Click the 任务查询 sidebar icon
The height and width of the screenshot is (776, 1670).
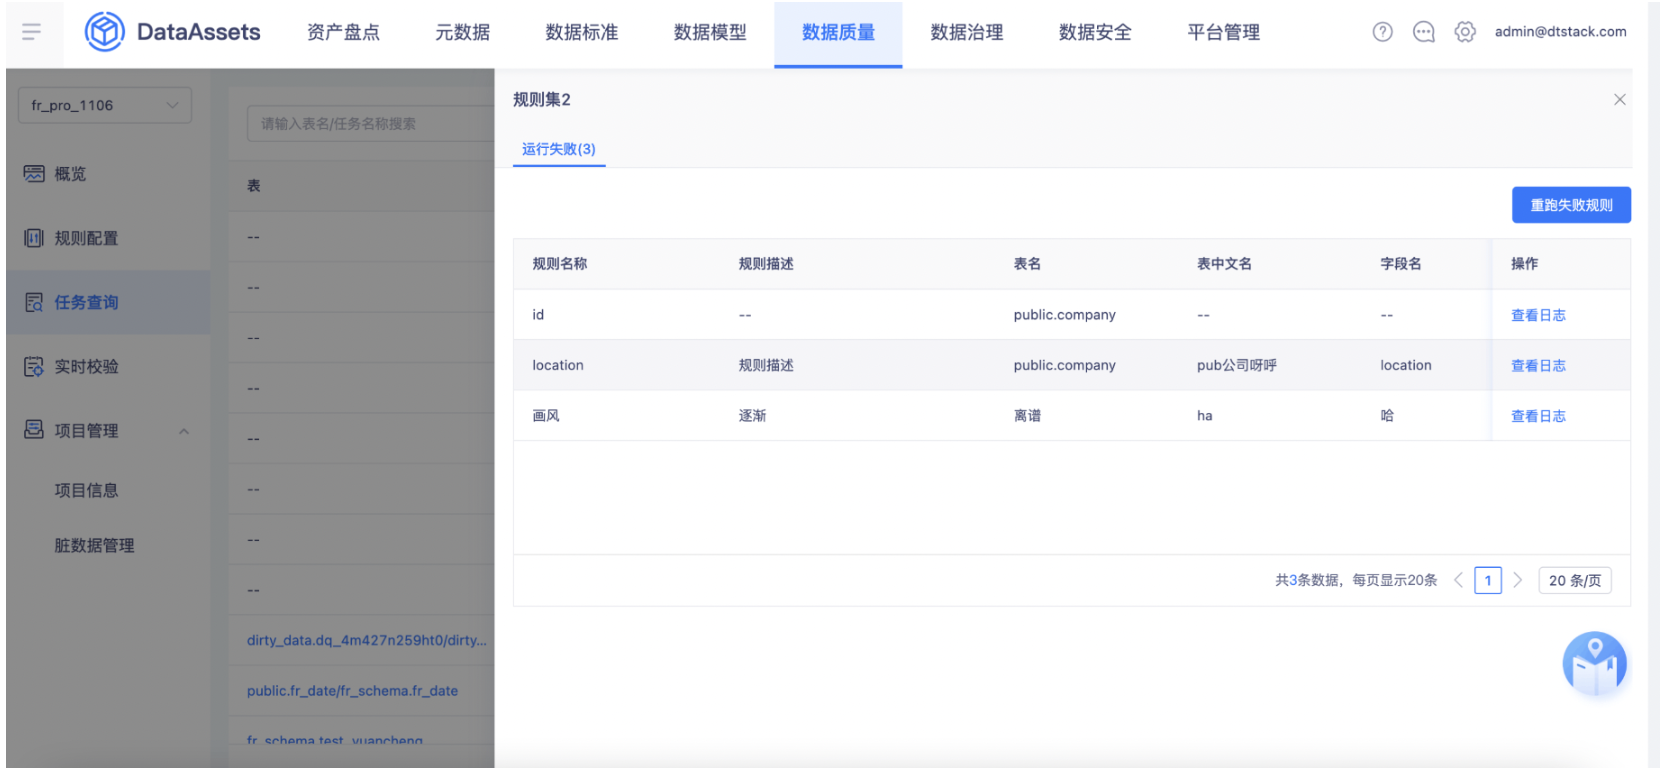coord(34,302)
